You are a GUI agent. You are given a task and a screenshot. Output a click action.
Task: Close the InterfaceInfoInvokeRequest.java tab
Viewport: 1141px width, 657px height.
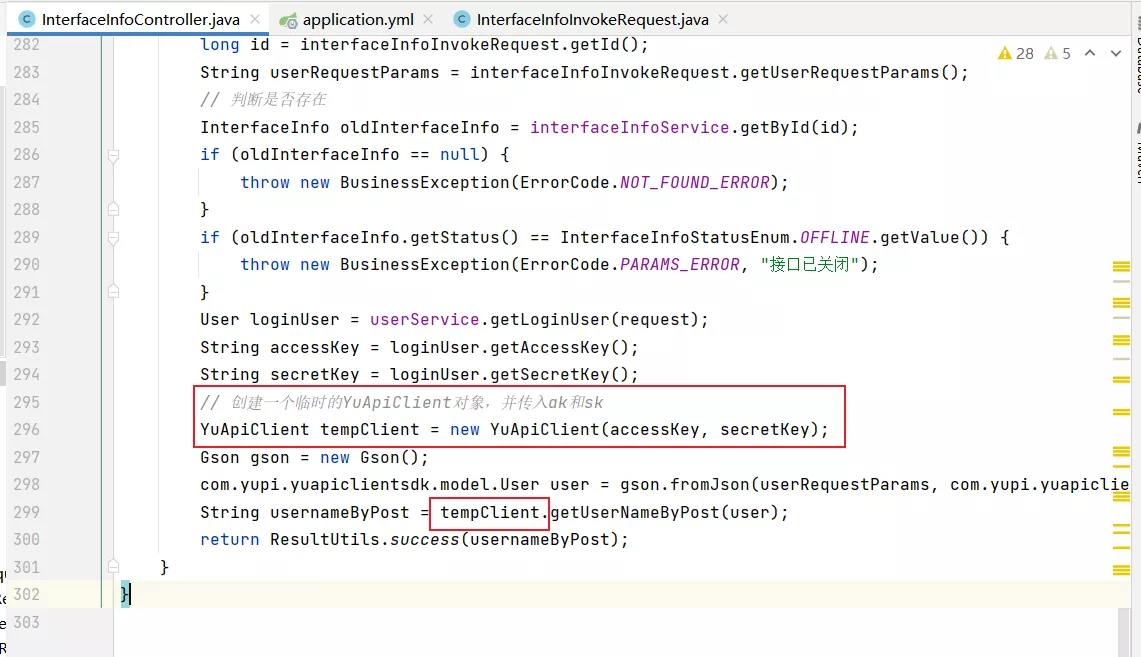point(723,19)
